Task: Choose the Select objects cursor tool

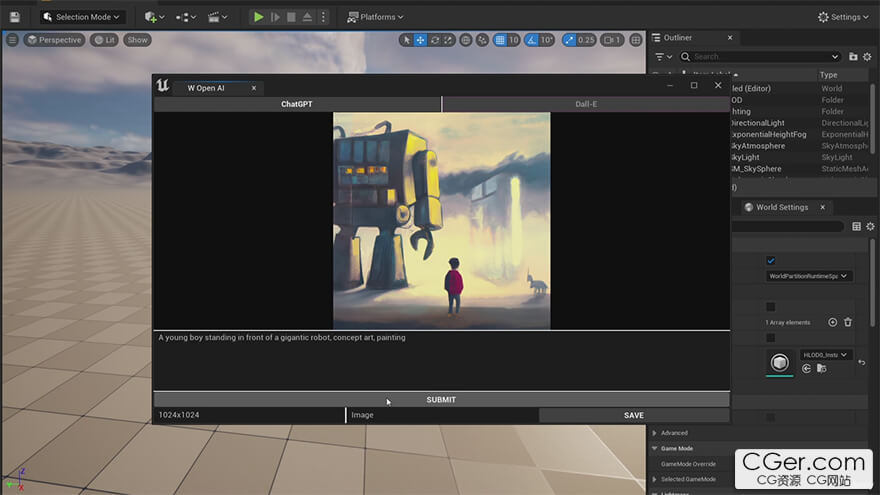Action: 406,40
